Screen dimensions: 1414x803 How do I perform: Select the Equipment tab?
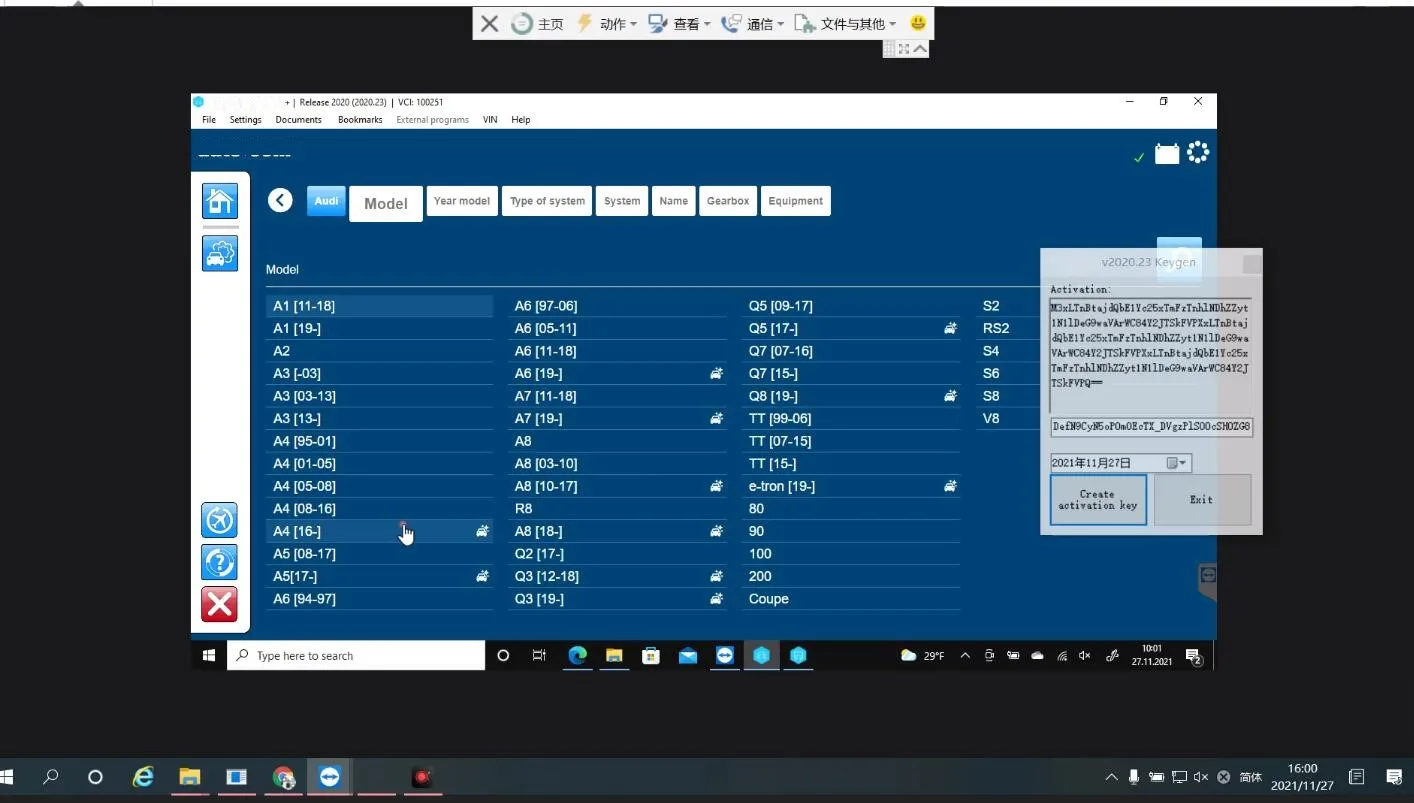(795, 201)
